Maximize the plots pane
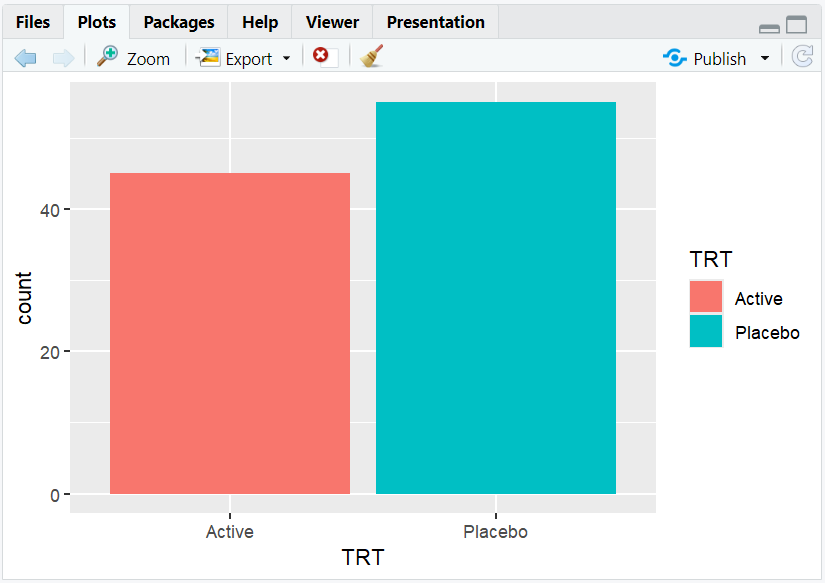Image resolution: width=825 pixels, height=583 pixels. pyautogui.click(x=796, y=26)
